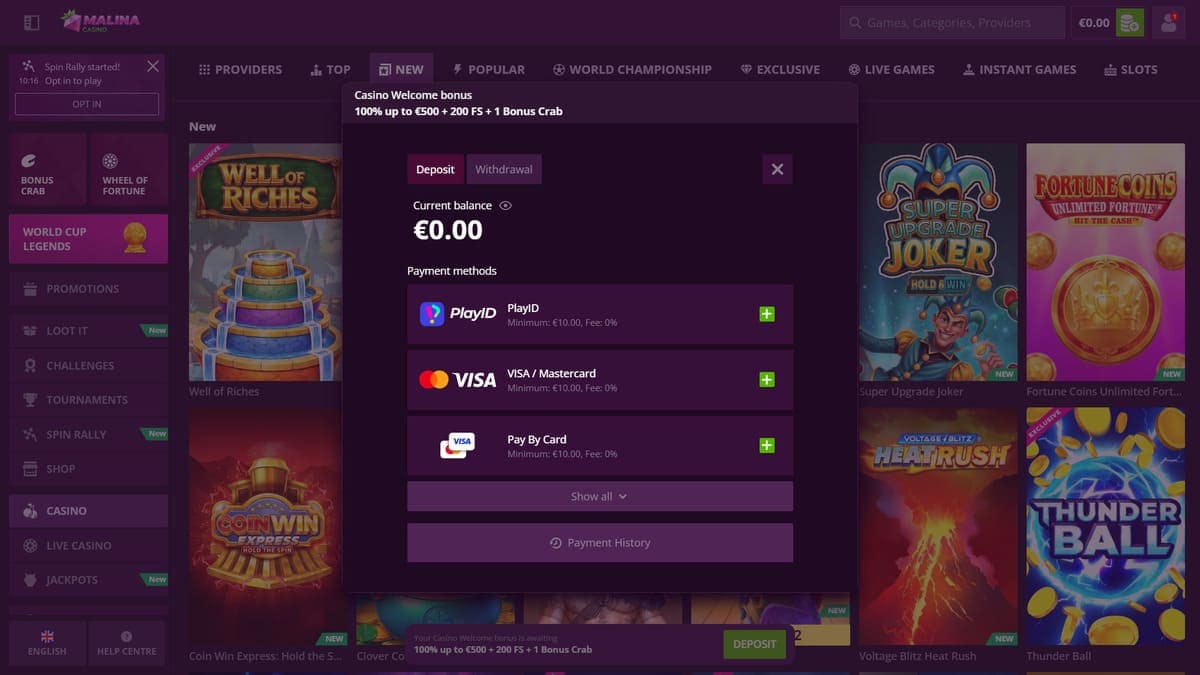Screen dimensions: 1200x675
Task: Open Voltage Blitz Heat Rush thumbnail
Action: click(938, 527)
